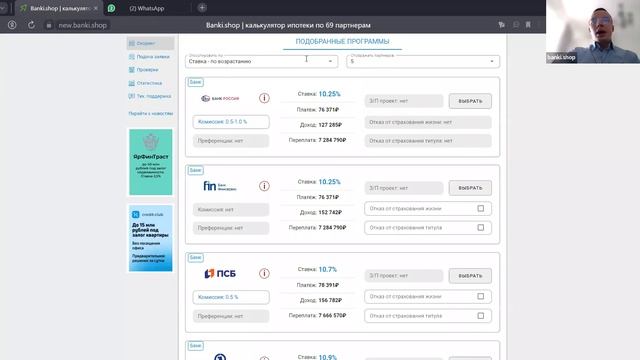Click ВЫБРАТЬ for the Fin bank
The image size is (640, 360).
[470, 188]
